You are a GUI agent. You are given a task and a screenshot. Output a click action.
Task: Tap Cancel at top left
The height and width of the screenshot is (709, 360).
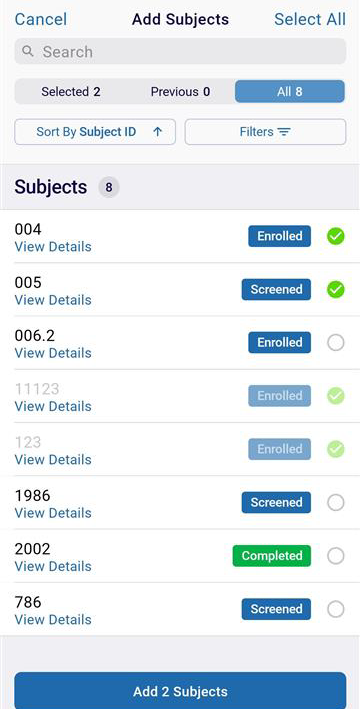point(41,19)
